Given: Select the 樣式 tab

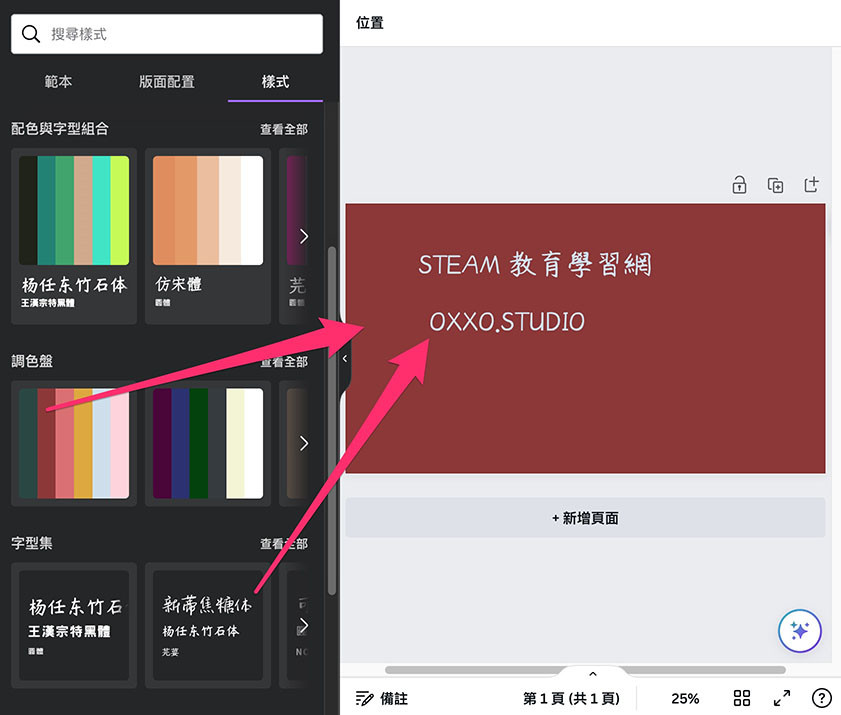Looking at the screenshot, I should 275,82.
